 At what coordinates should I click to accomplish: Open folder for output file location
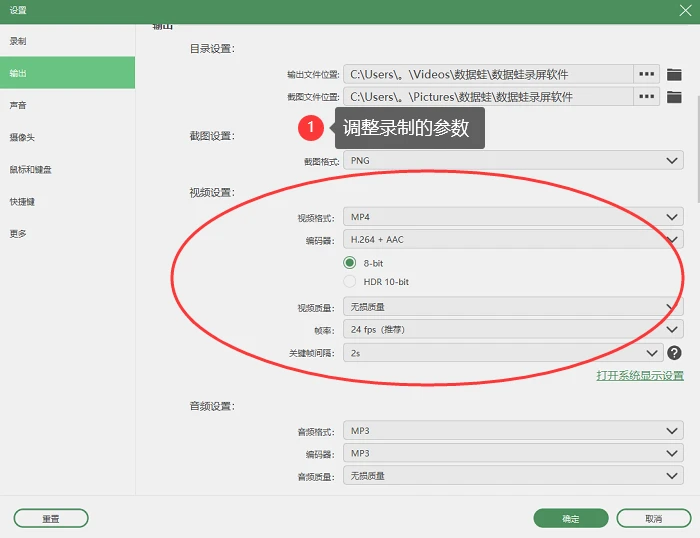674,75
